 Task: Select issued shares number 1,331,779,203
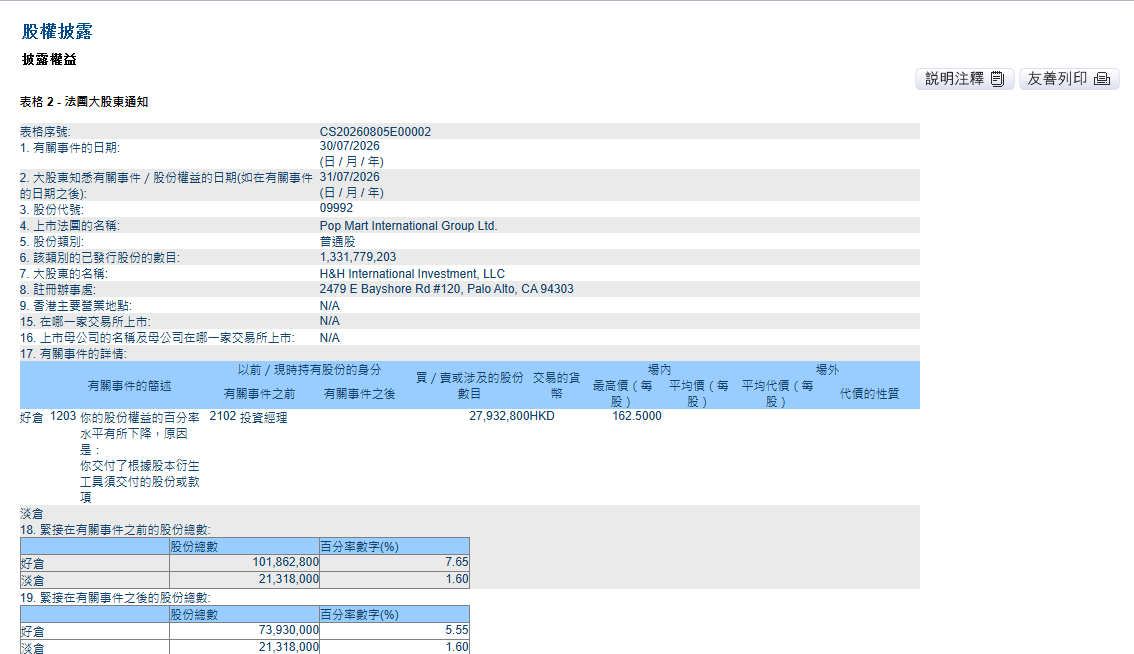point(358,258)
